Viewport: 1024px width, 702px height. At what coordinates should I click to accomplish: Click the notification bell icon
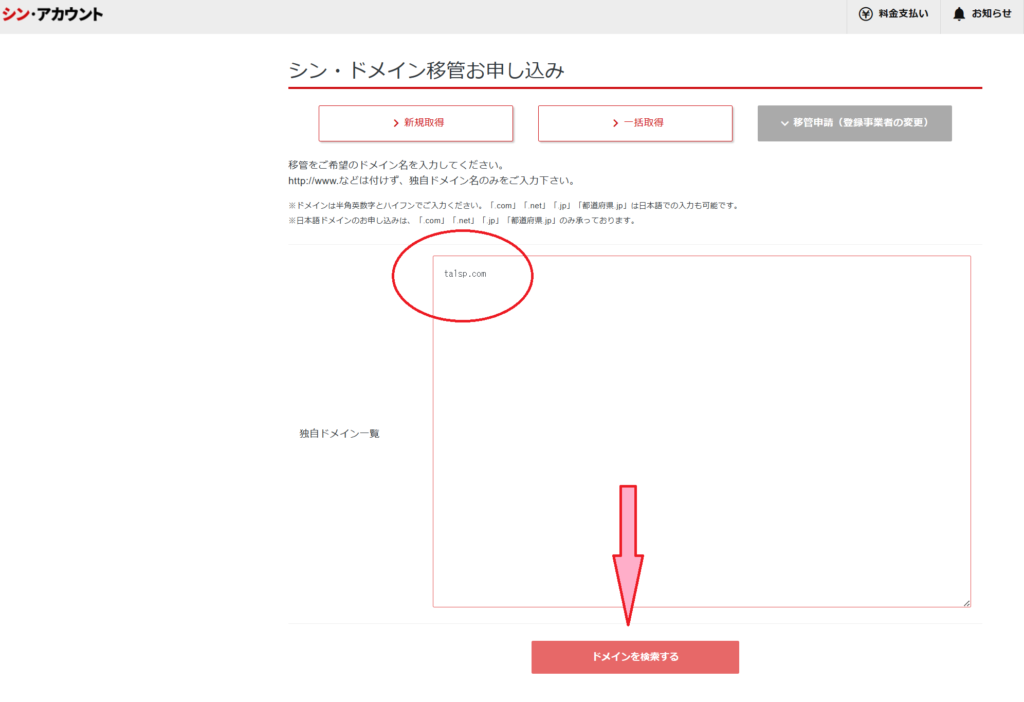point(959,14)
